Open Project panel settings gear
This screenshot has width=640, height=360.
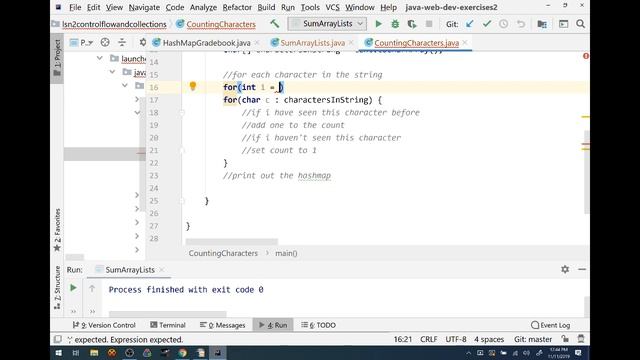point(142,42)
